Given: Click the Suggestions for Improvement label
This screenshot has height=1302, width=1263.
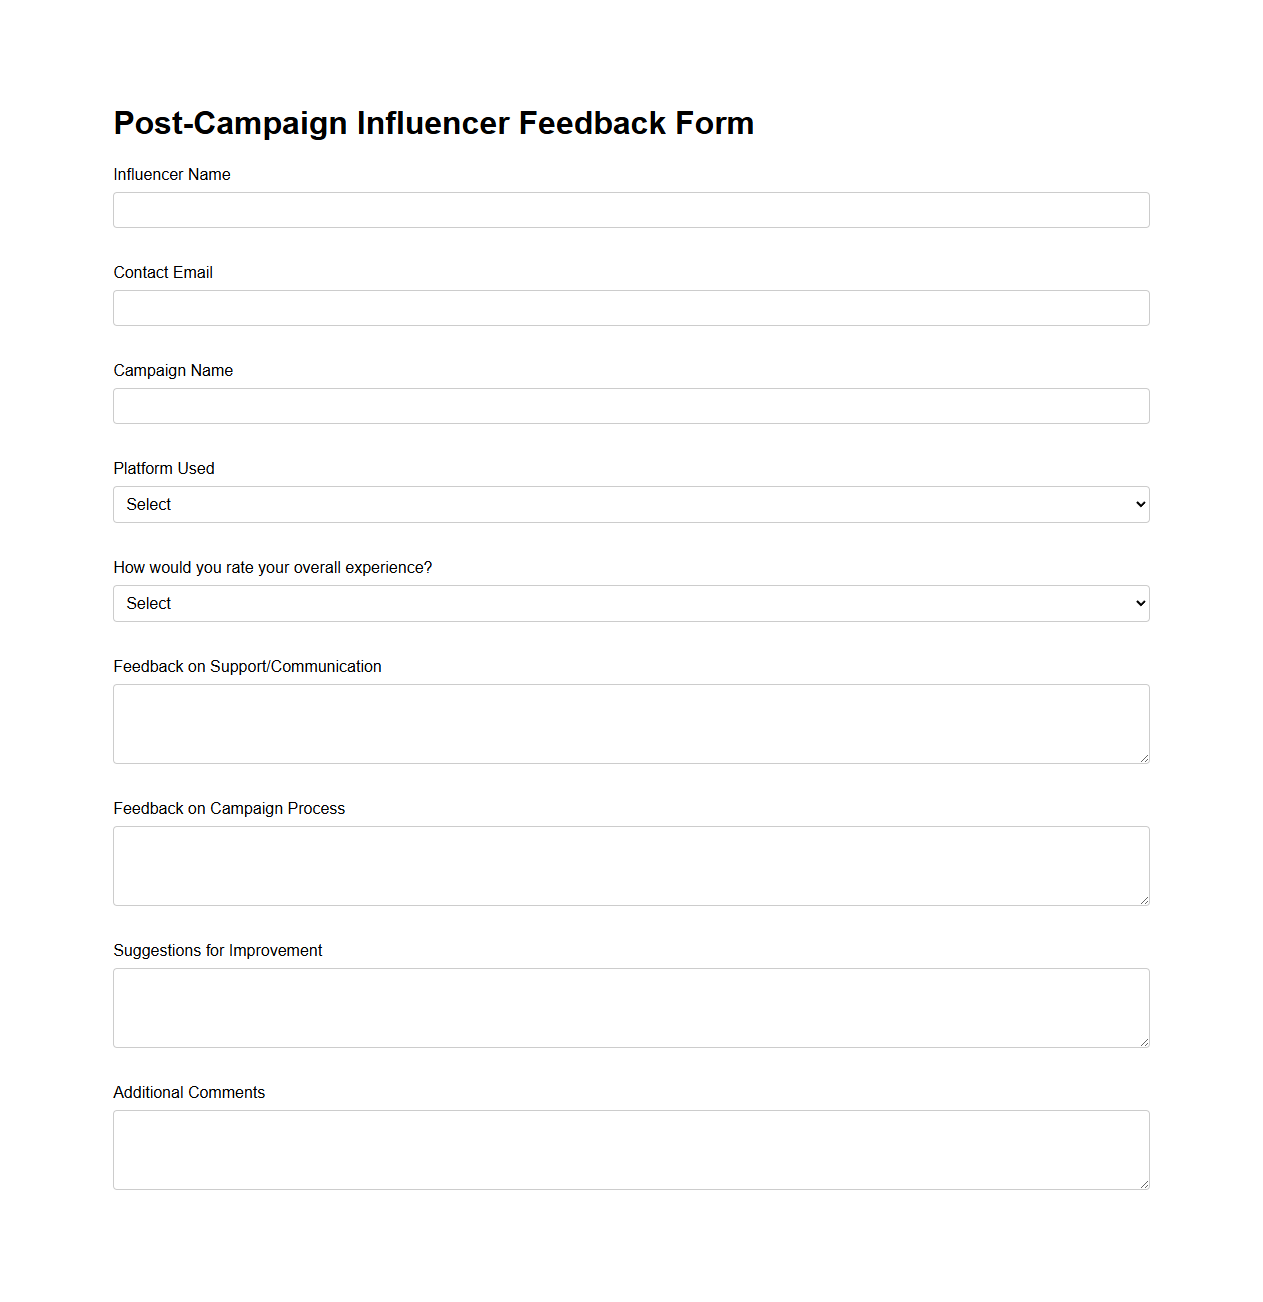Looking at the screenshot, I should click(217, 950).
